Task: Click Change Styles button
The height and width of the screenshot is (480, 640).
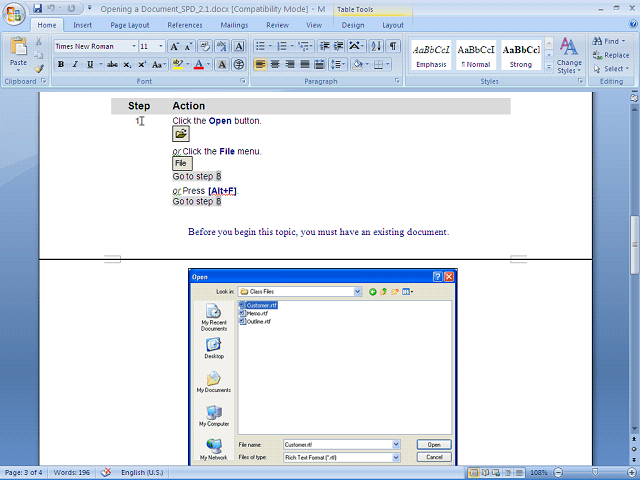Action: (x=569, y=56)
